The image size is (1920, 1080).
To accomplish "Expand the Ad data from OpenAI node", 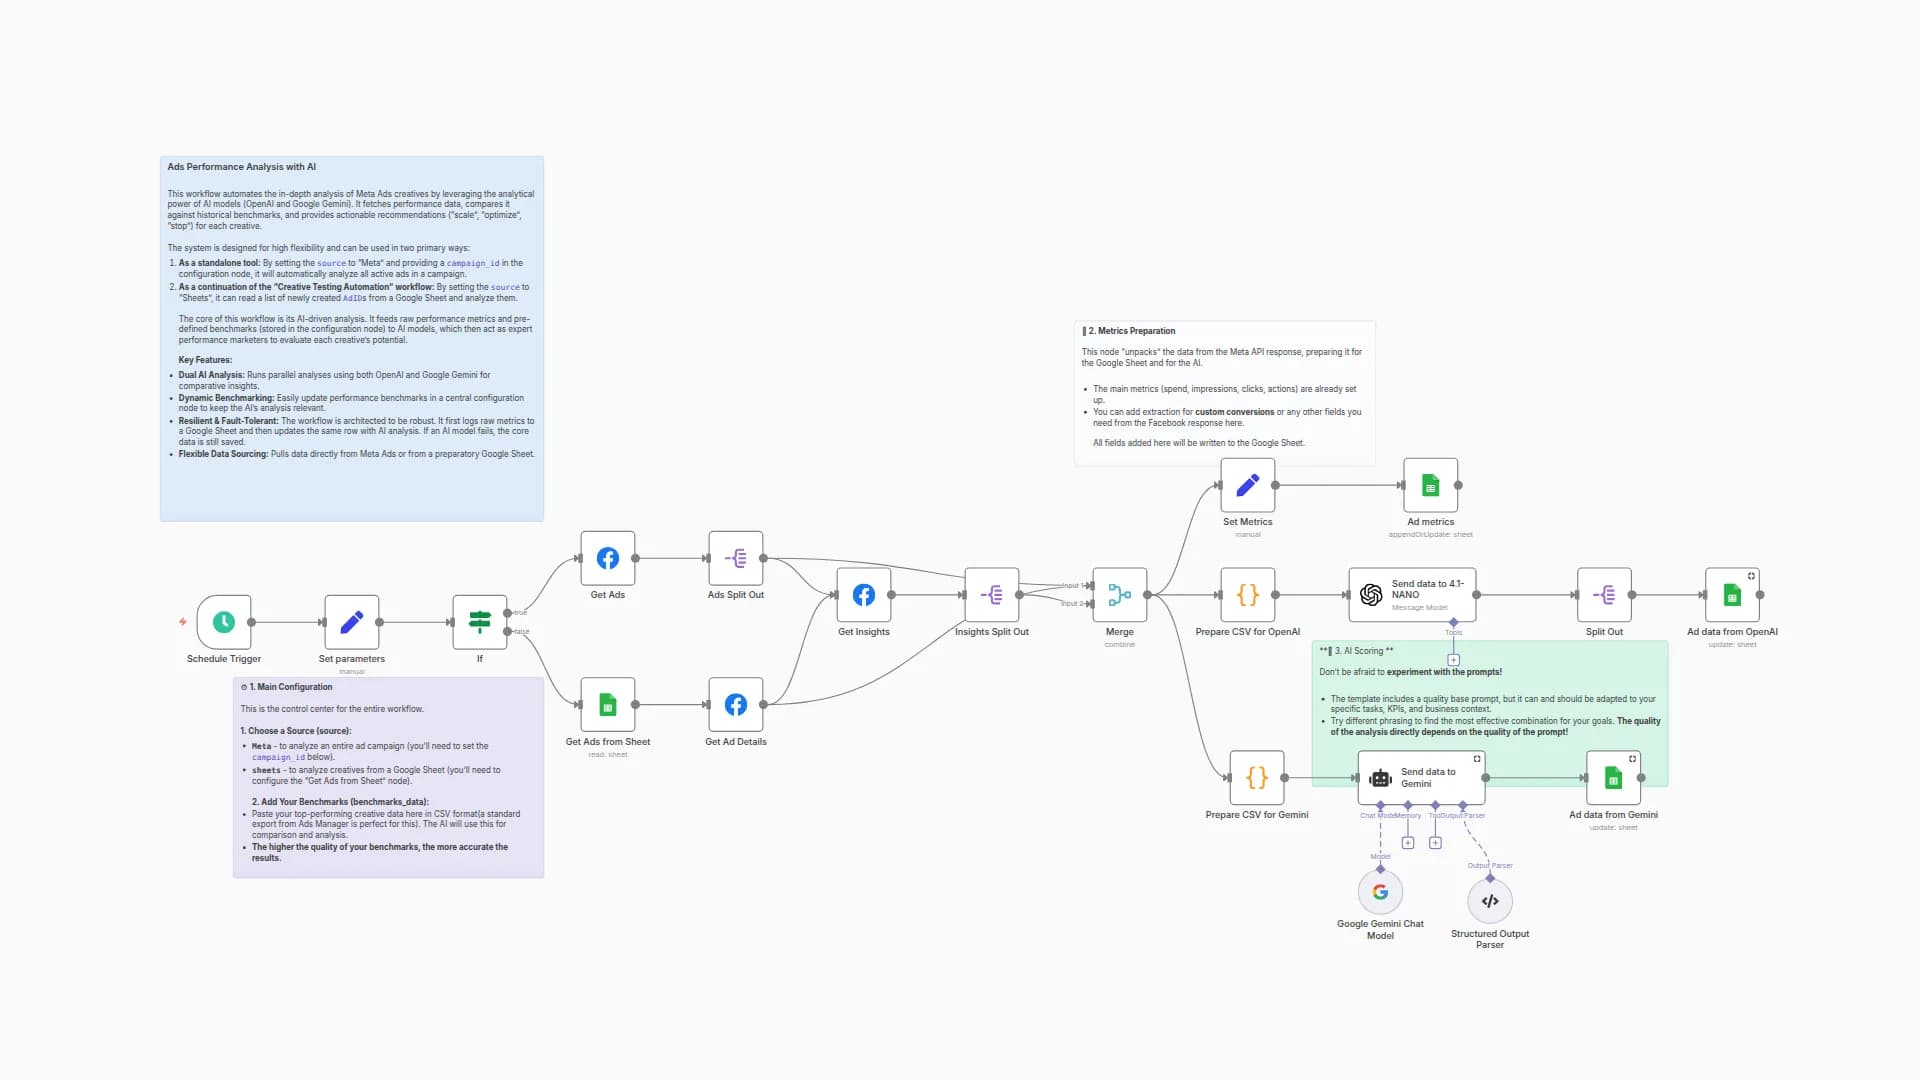I will [1751, 575].
